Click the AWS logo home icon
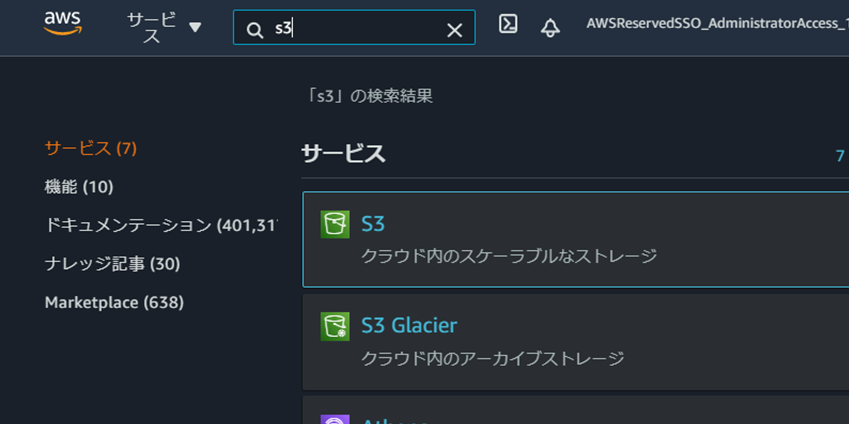 pos(62,26)
